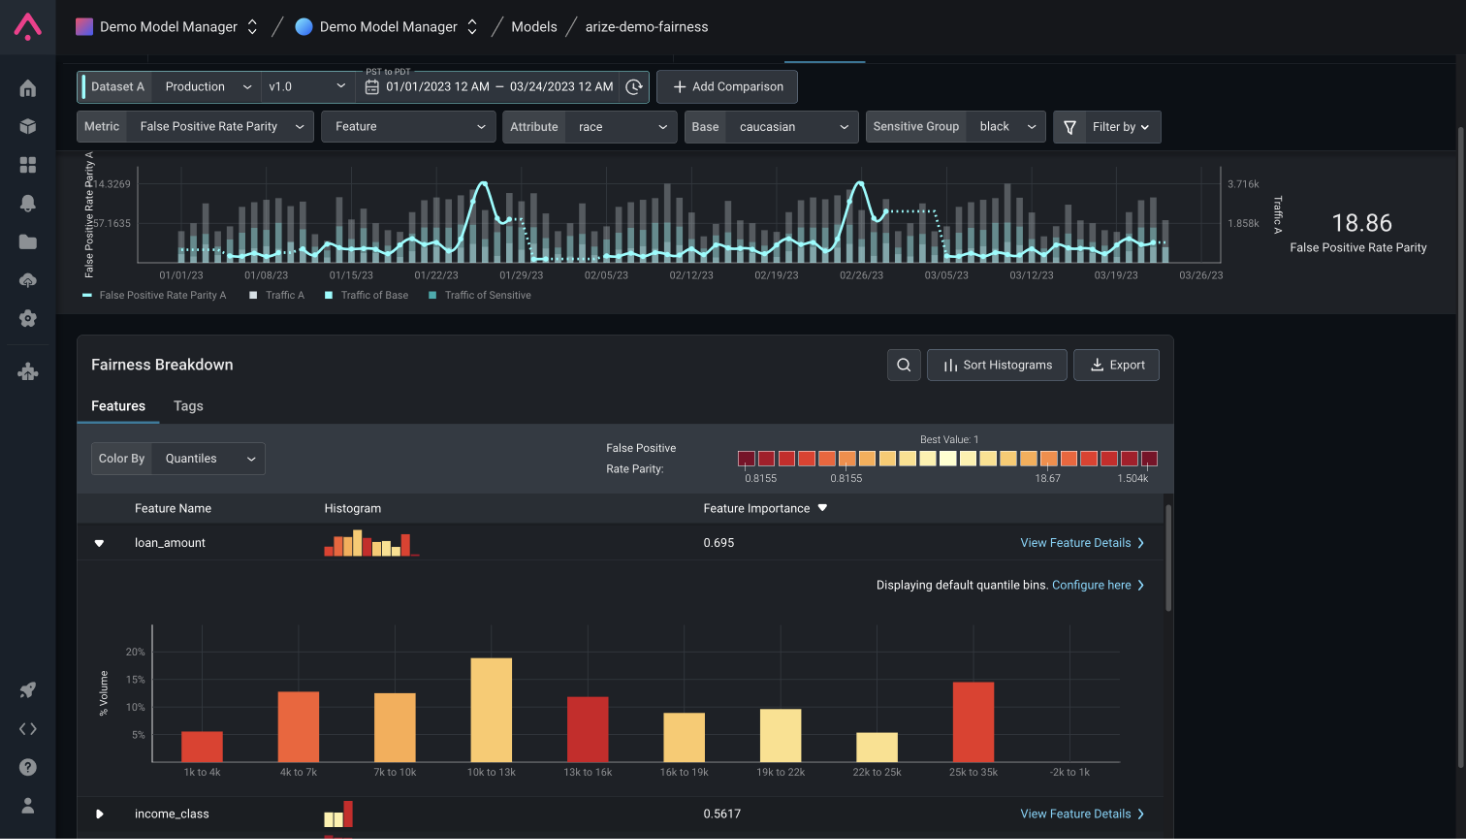Click the purple organization square icon
Screen dimensions: 1466x839
(85, 27)
